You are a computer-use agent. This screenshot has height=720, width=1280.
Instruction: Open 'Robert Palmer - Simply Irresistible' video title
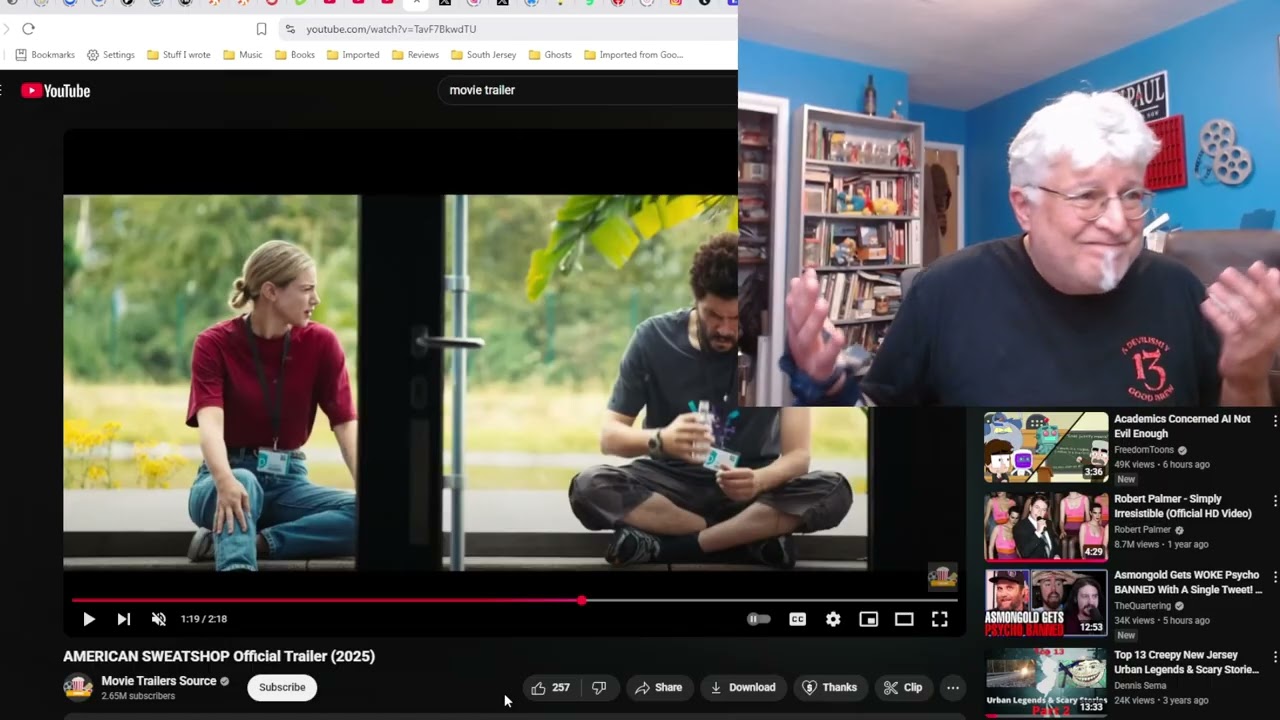click(x=1183, y=506)
